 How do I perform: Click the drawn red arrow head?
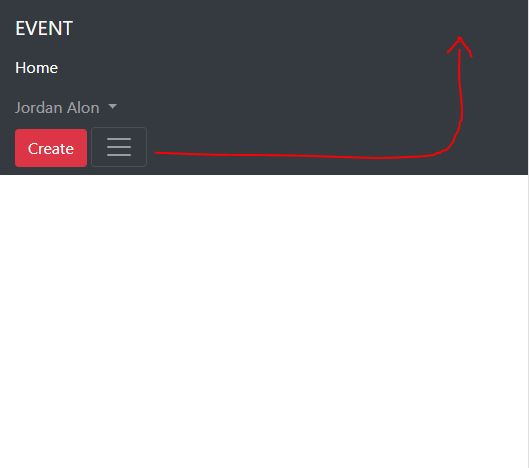(460, 46)
